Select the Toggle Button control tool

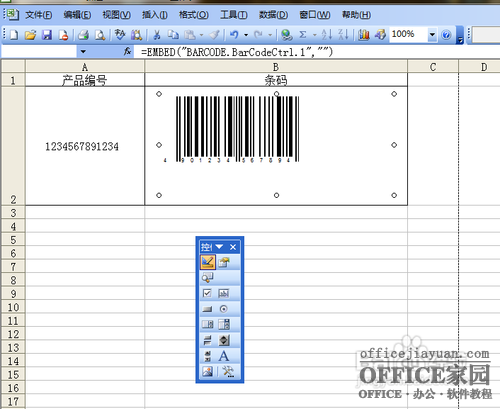pos(207,340)
